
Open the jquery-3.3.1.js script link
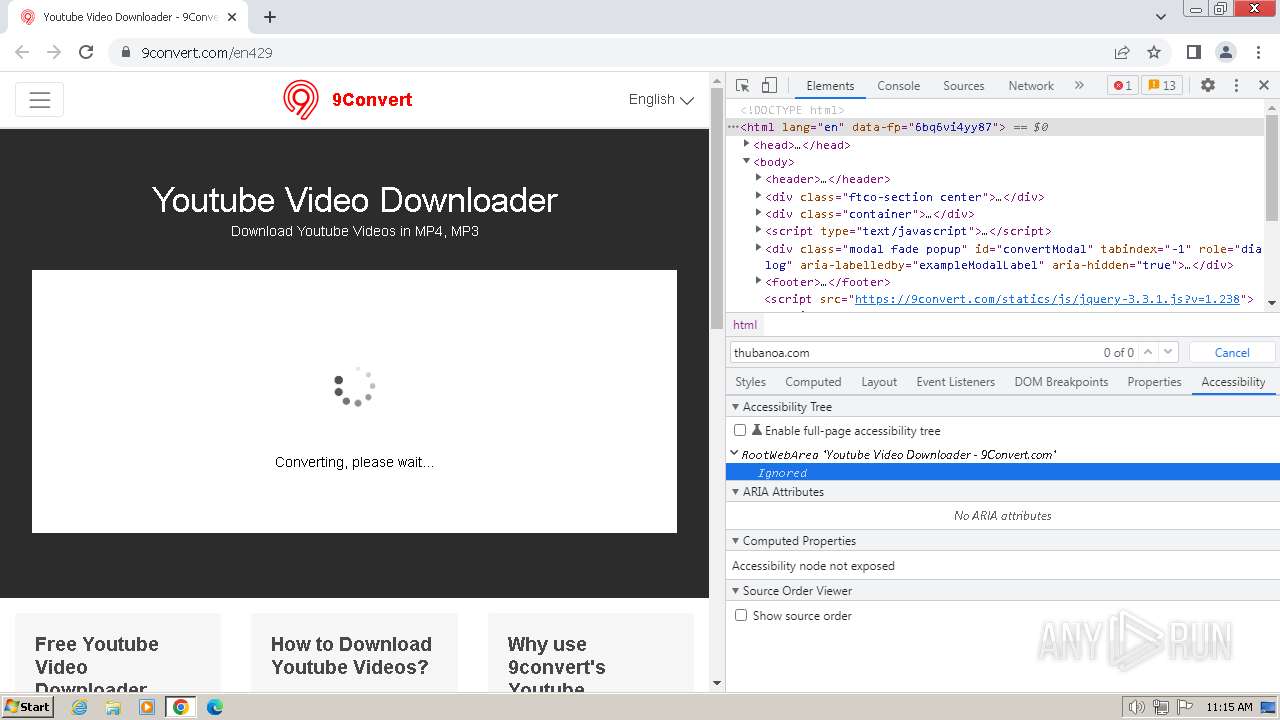[1047, 299]
